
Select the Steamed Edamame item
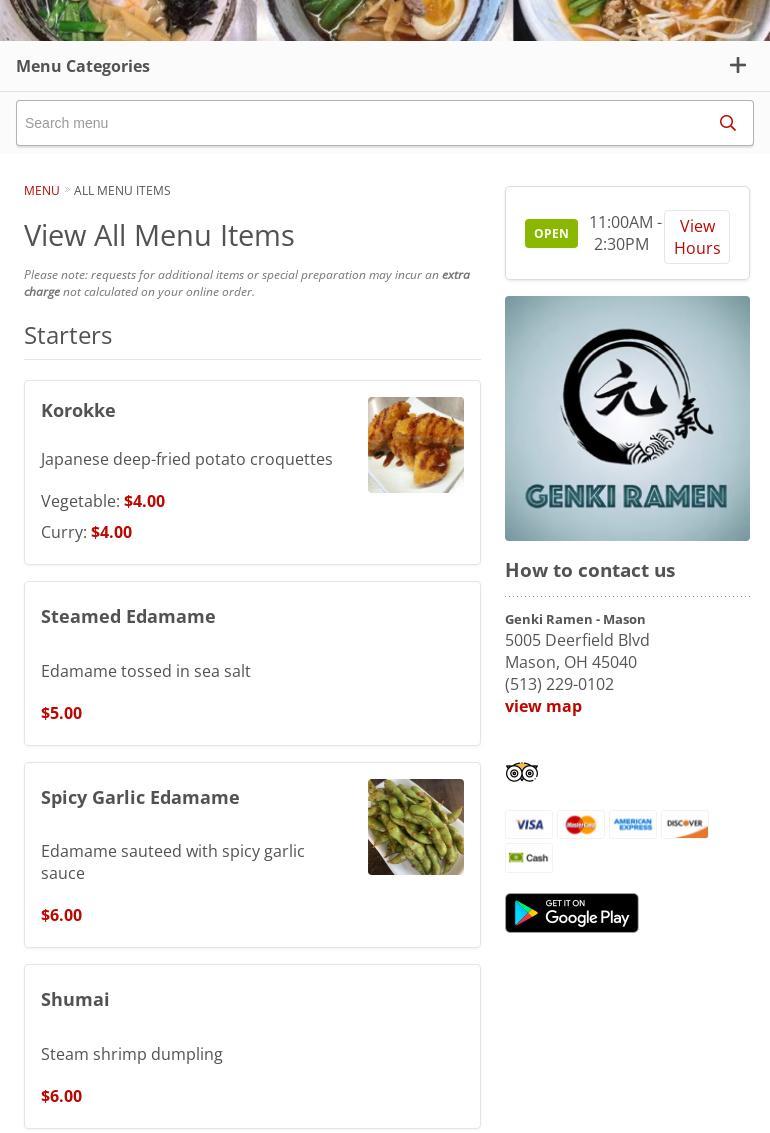pyautogui.click(x=252, y=663)
